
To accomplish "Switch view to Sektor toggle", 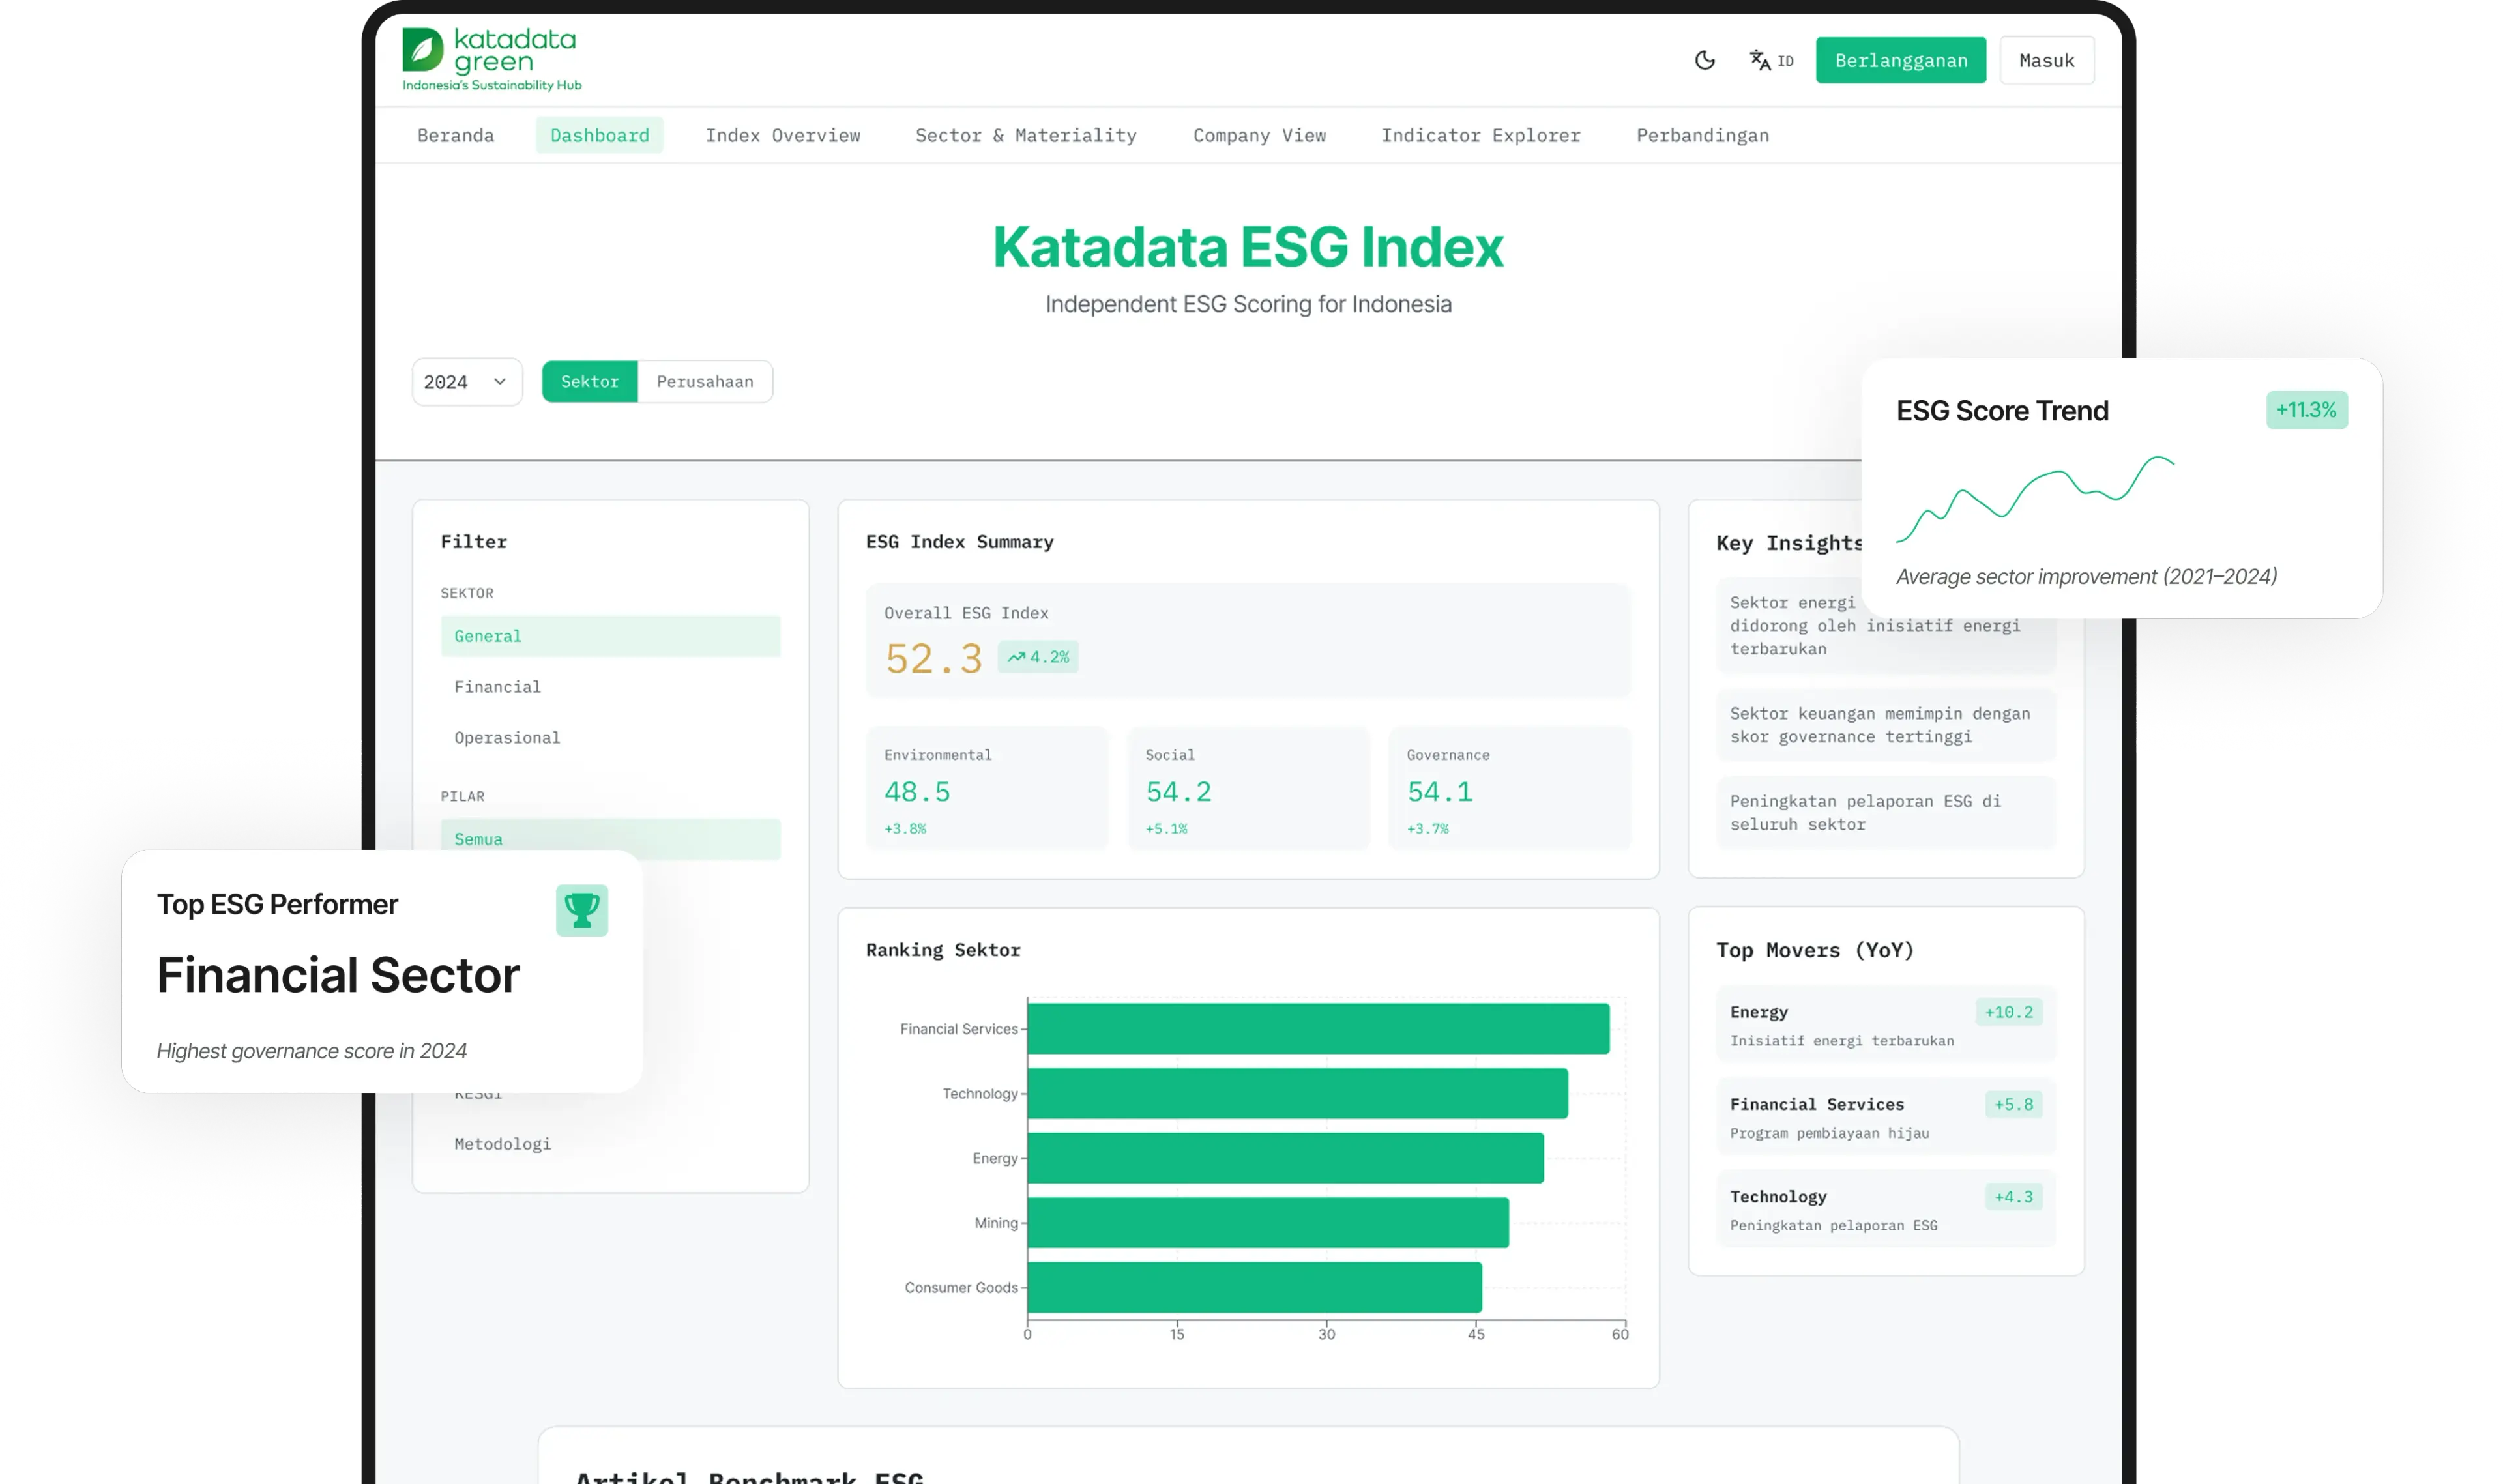I will 589,382.
